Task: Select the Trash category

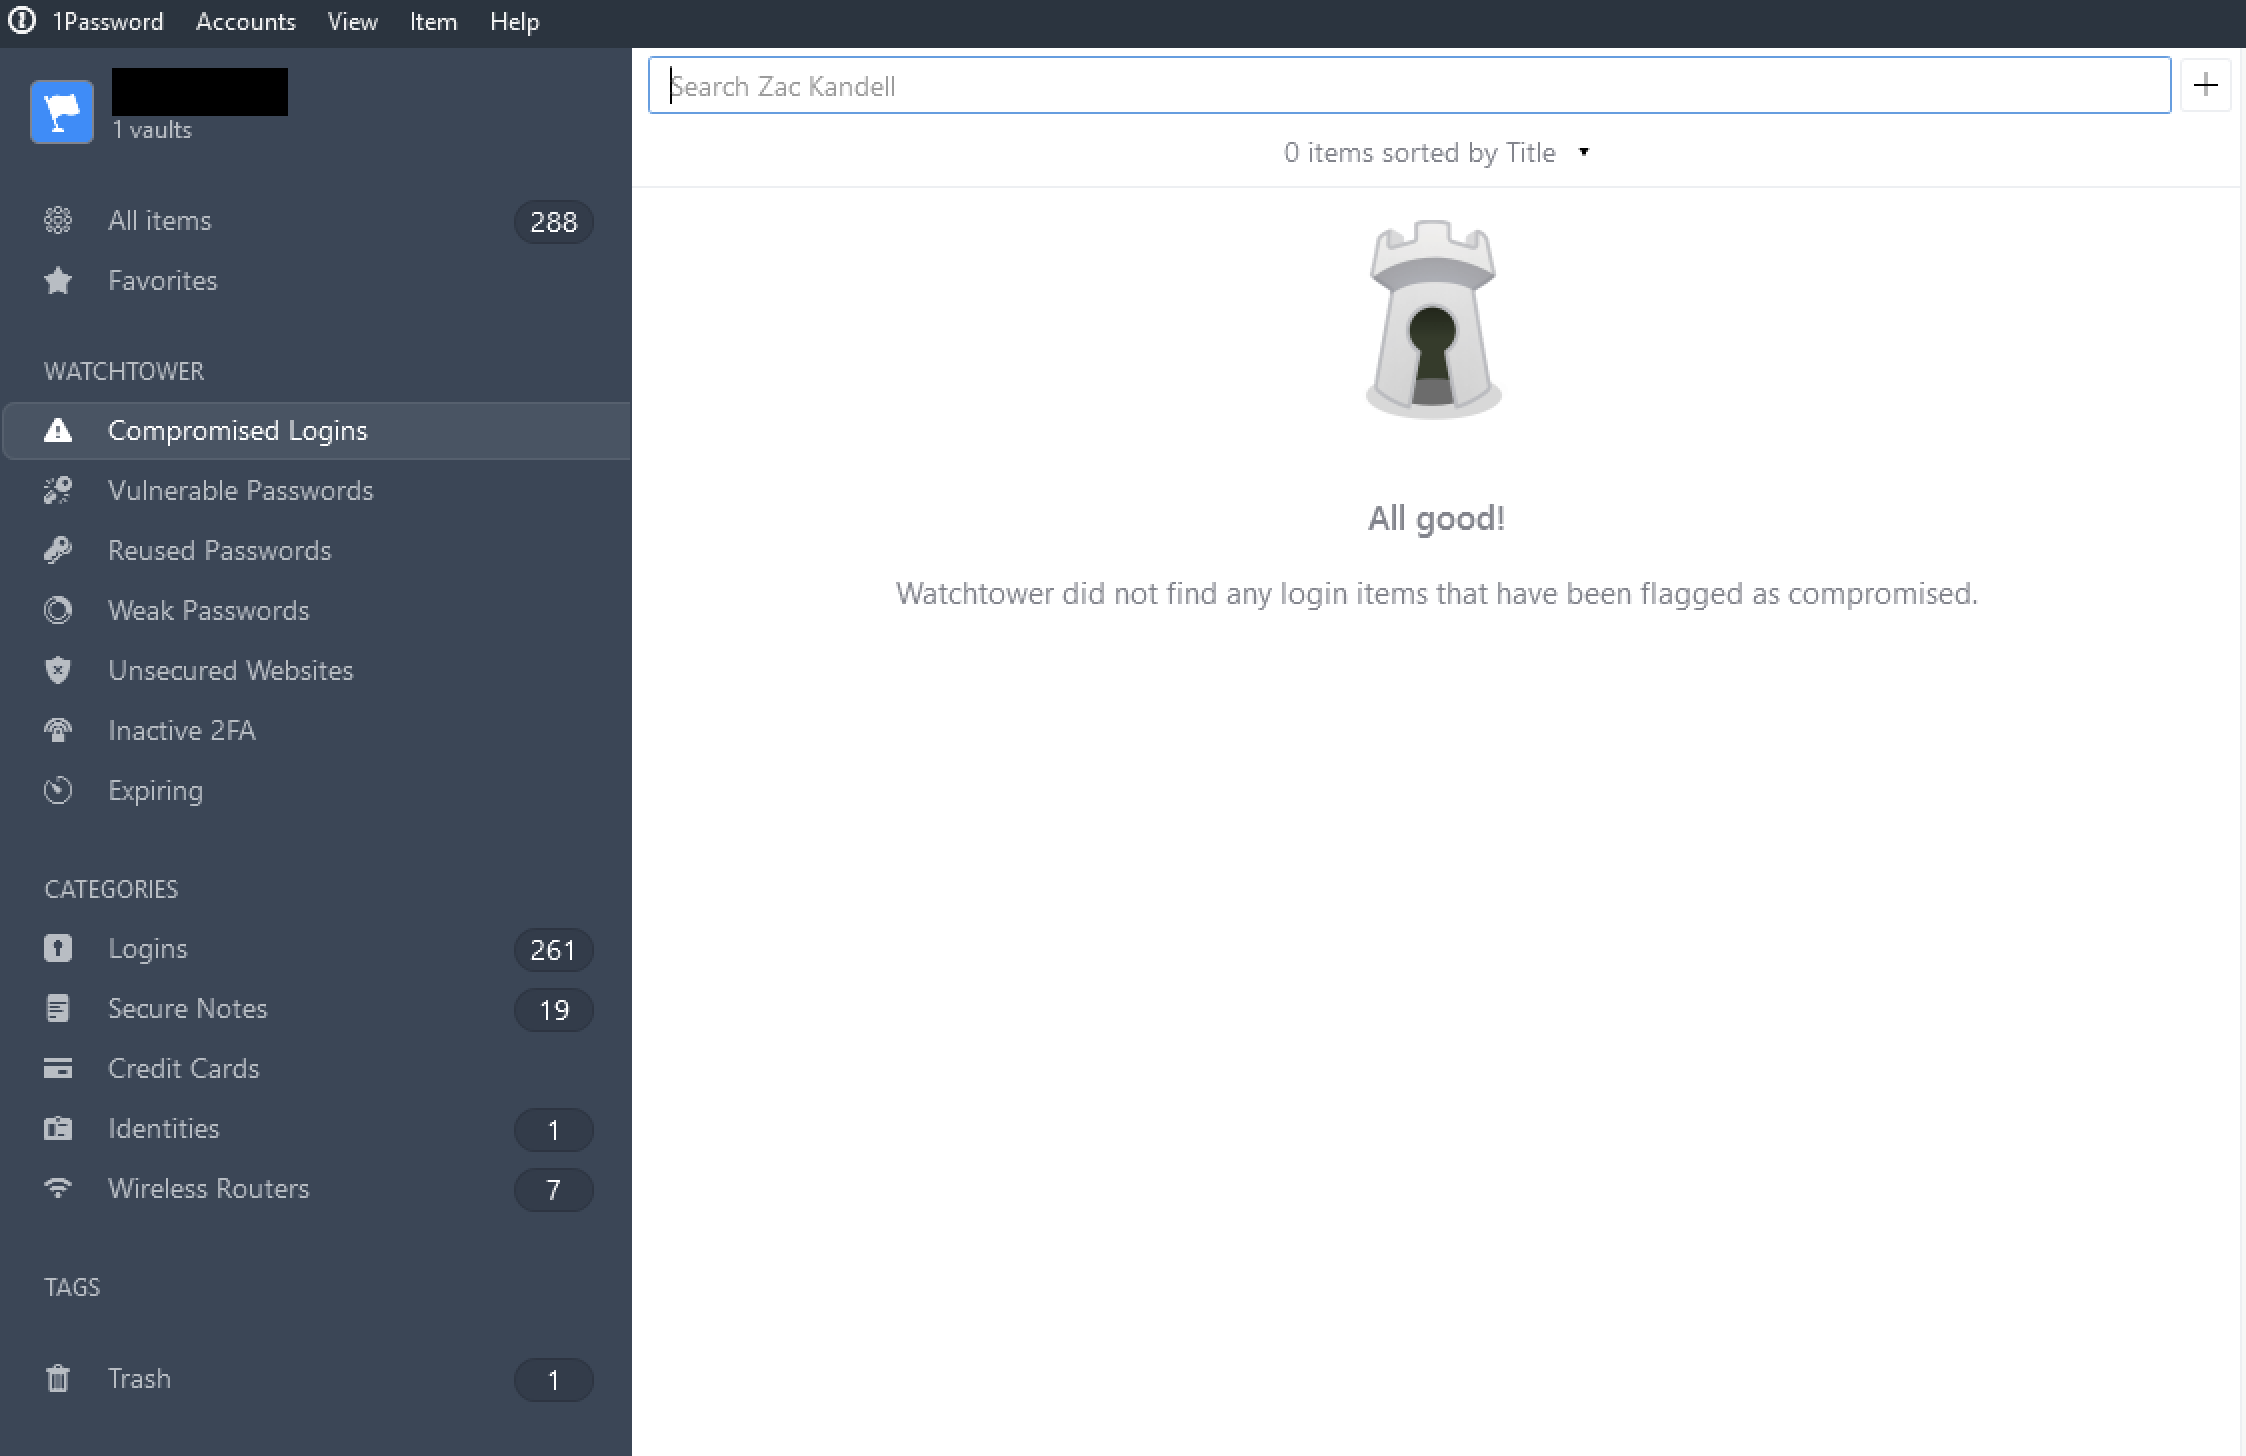Action: pos(139,1377)
